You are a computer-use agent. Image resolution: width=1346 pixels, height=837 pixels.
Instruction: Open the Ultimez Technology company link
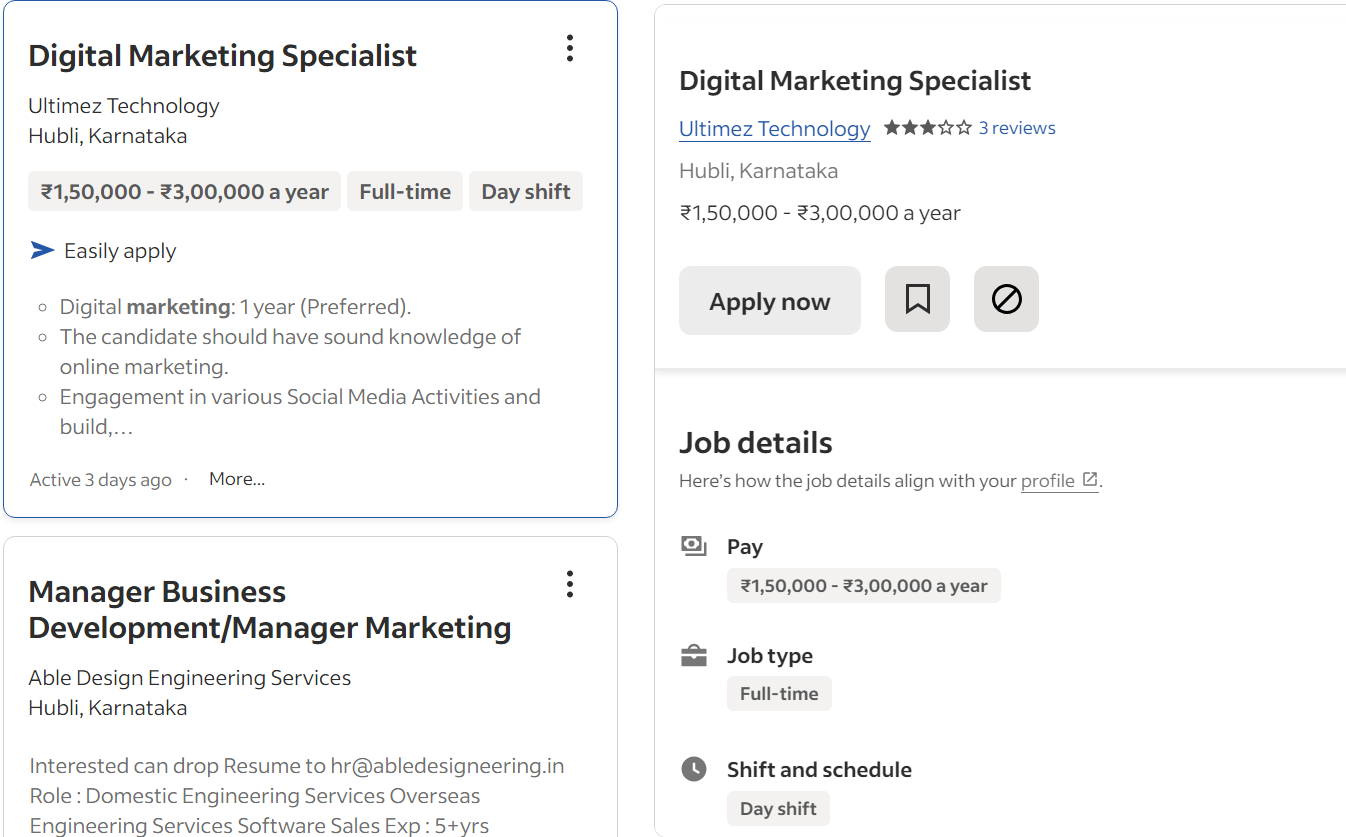click(775, 129)
